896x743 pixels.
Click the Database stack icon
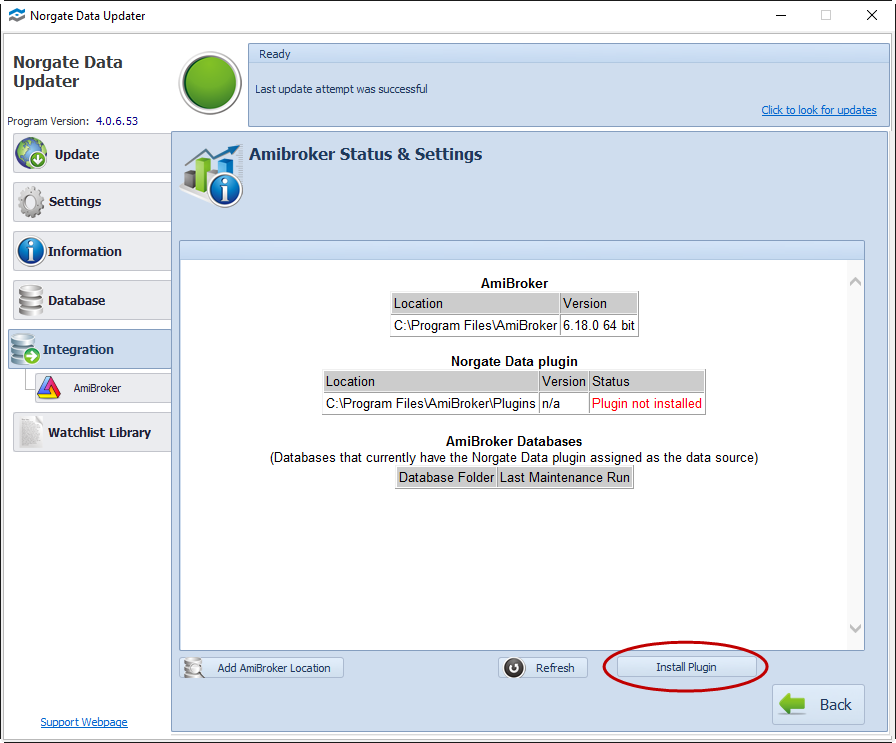coord(31,300)
